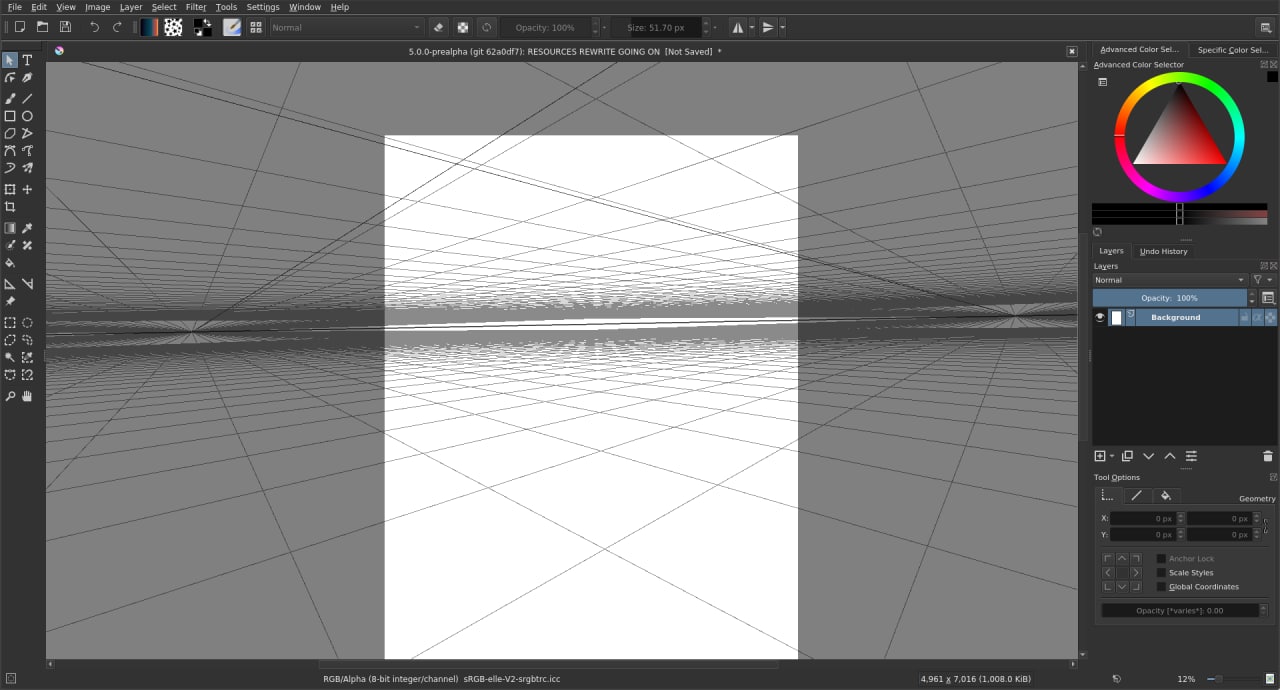The width and height of the screenshot is (1280, 690).
Task: Switch to the Undo History tab
Action: coord(1163,251)
